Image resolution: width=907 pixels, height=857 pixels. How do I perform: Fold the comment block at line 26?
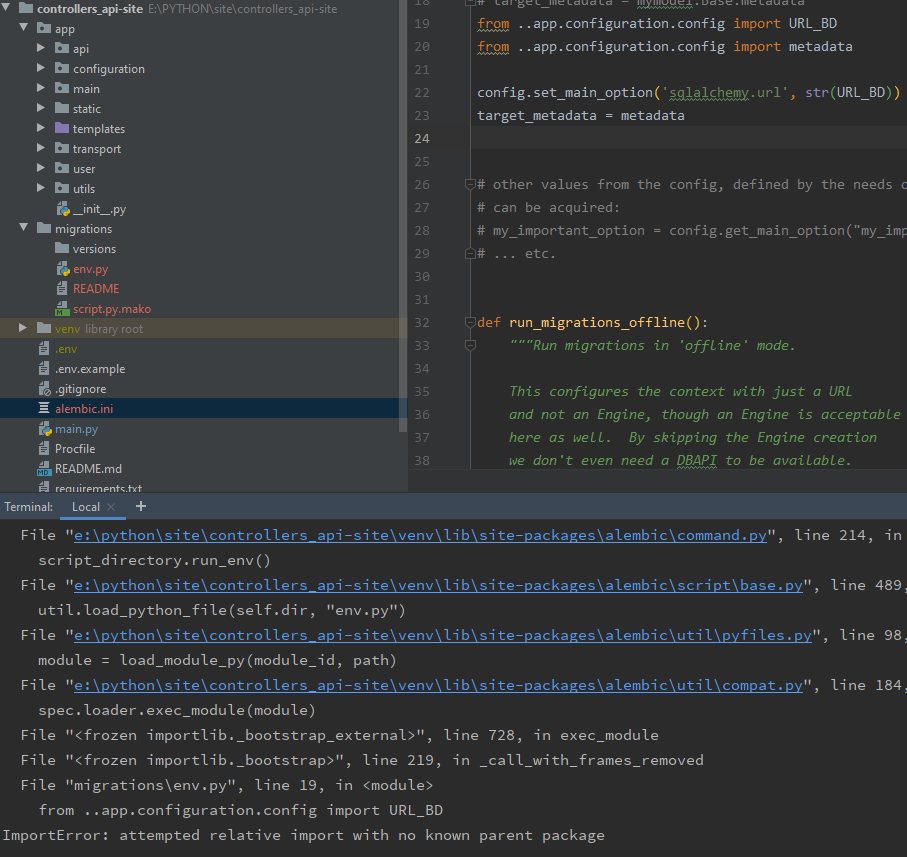coord(470,184)
